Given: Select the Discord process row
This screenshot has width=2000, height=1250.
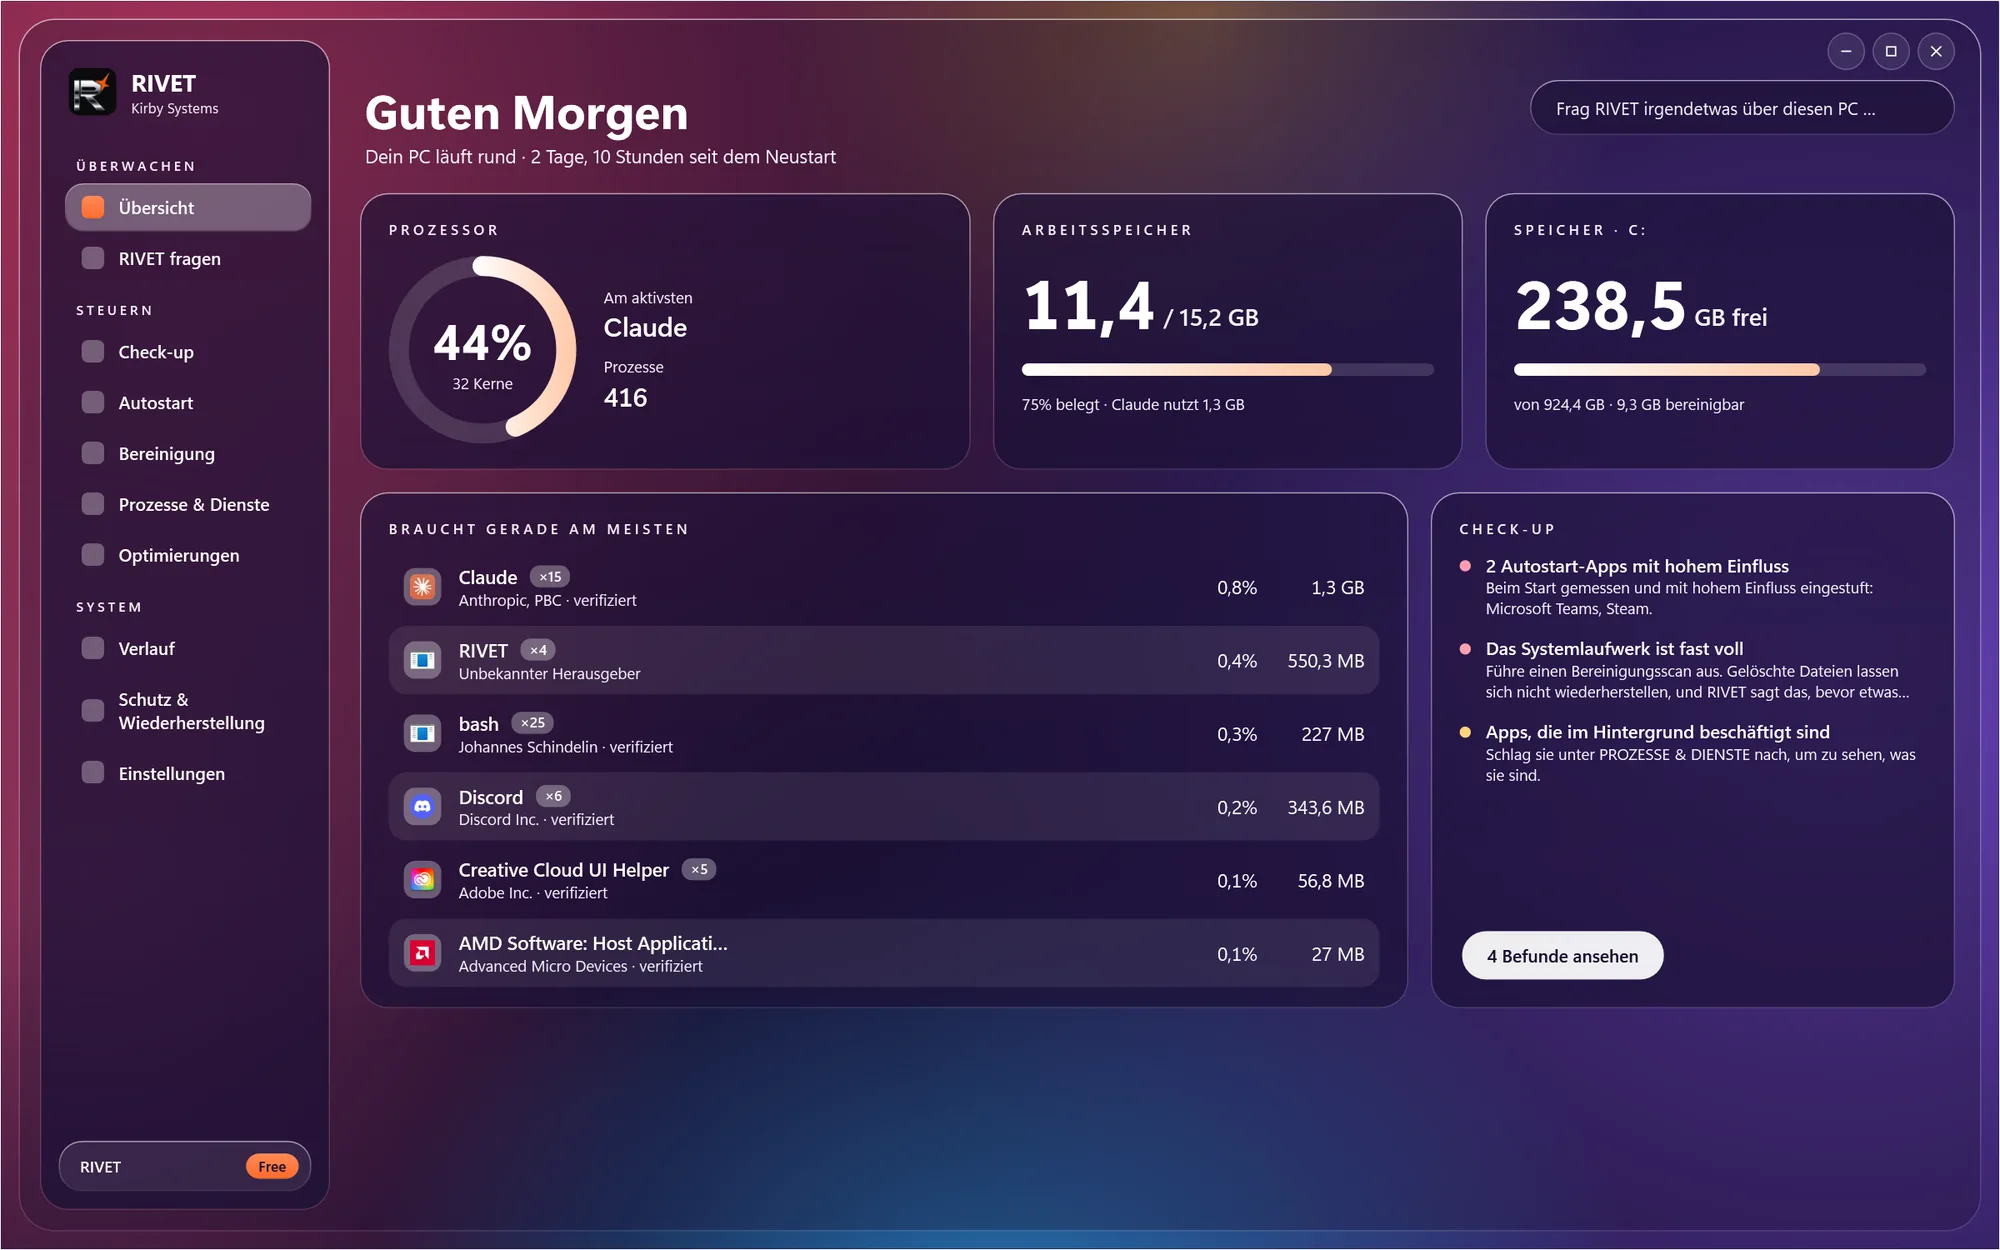Looking at the screenshot, I should (884, 807).
